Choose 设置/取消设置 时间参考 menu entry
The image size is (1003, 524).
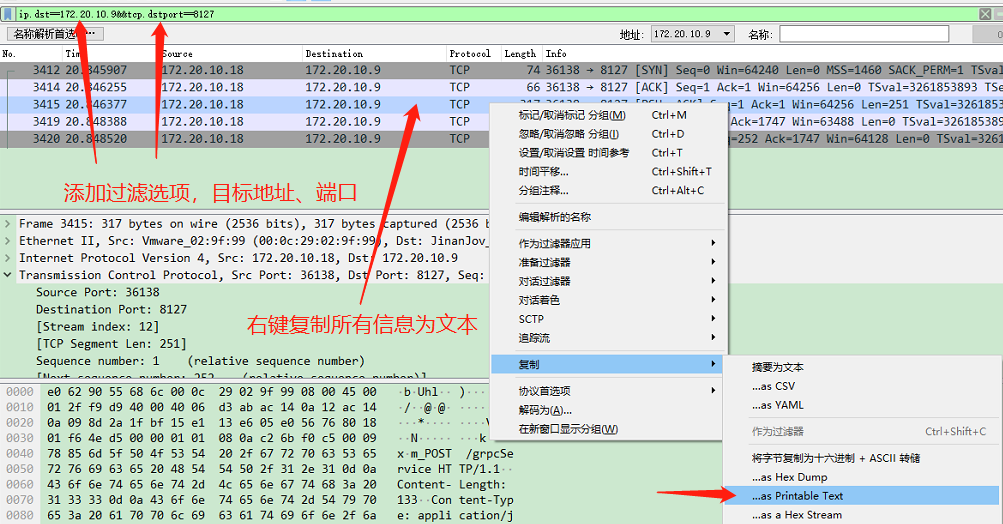click(608, 153)
